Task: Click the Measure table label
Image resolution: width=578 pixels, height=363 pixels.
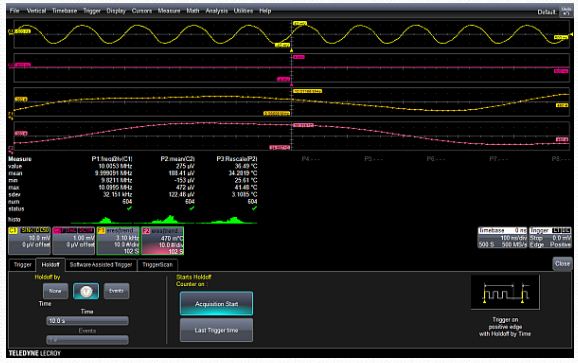Action: pos(20,159)
